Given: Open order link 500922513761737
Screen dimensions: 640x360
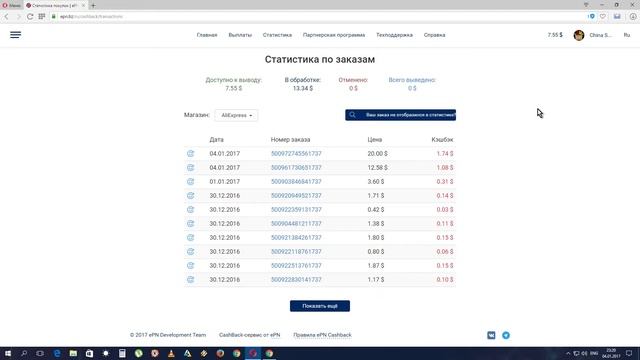Looking at the screenshot, I should click(296, 265).
